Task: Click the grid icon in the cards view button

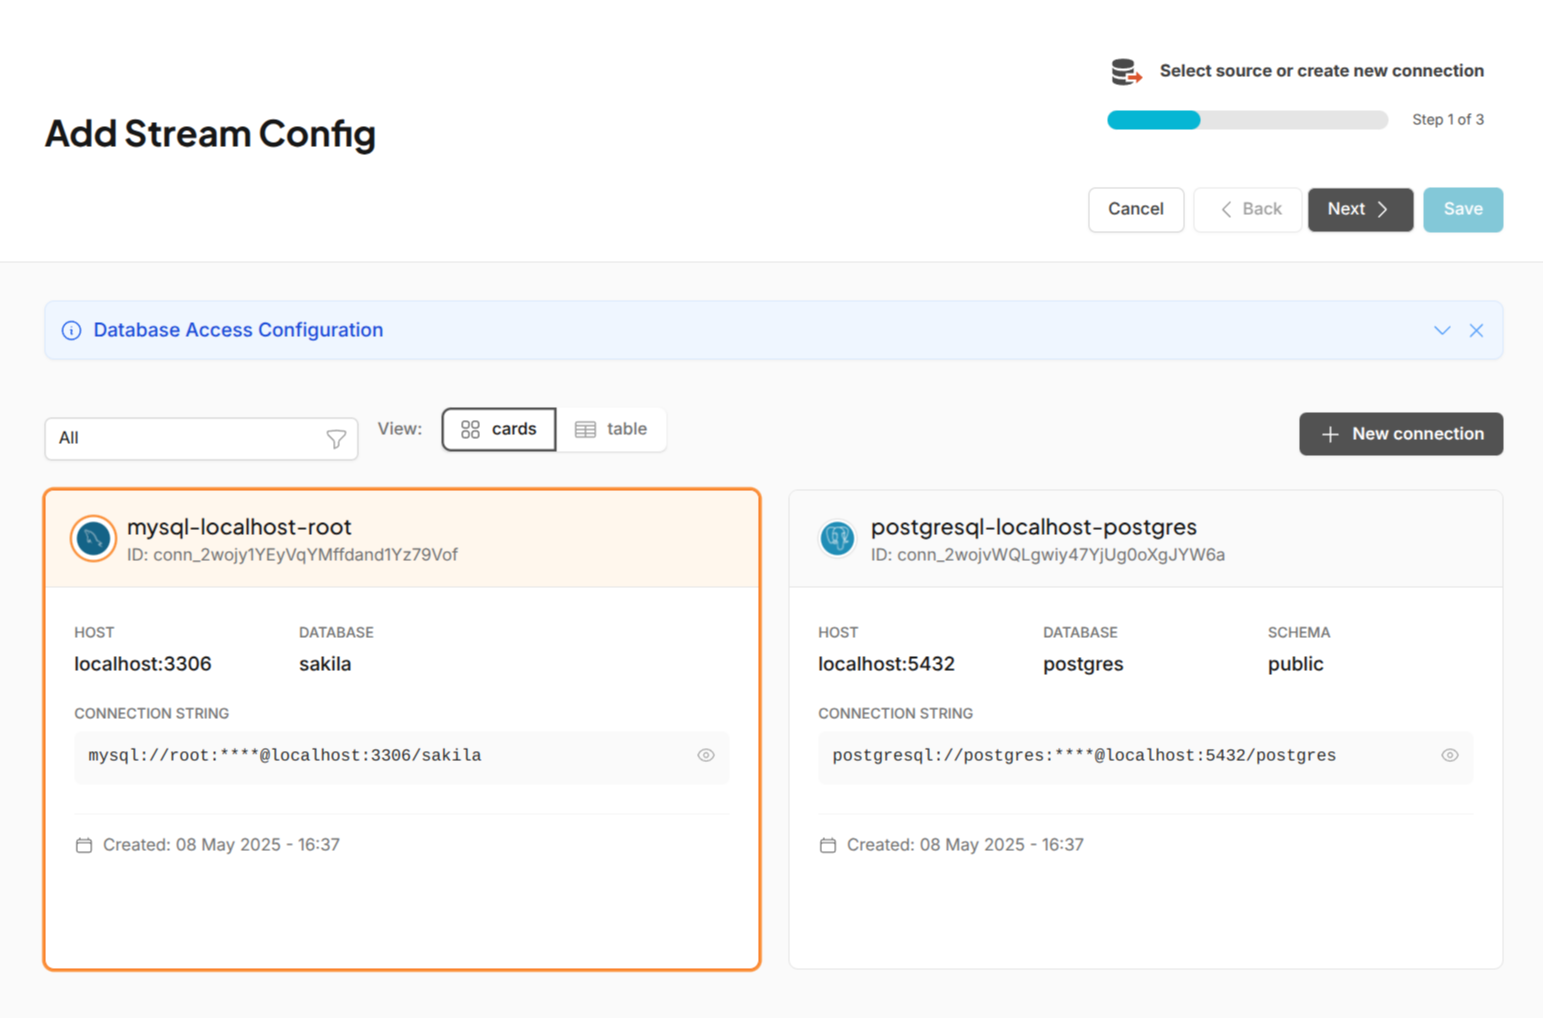Action: pos(470,429)
